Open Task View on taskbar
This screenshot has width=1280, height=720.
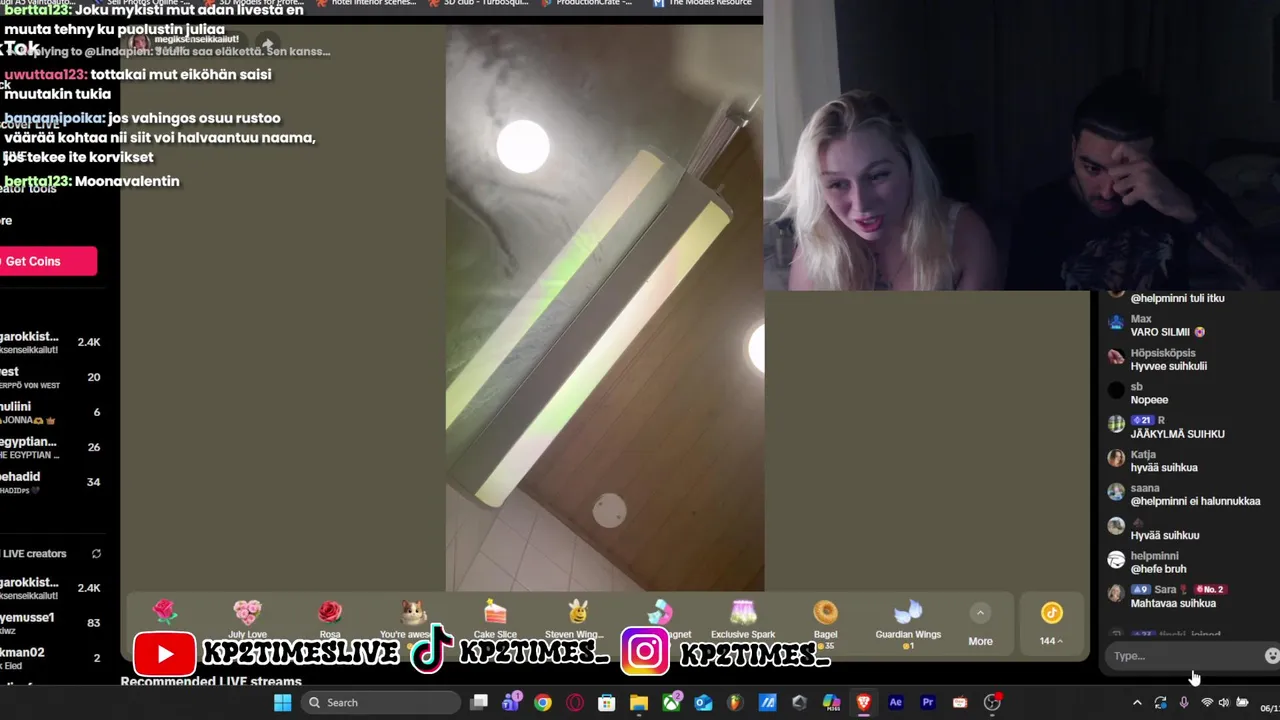(479, 702)
